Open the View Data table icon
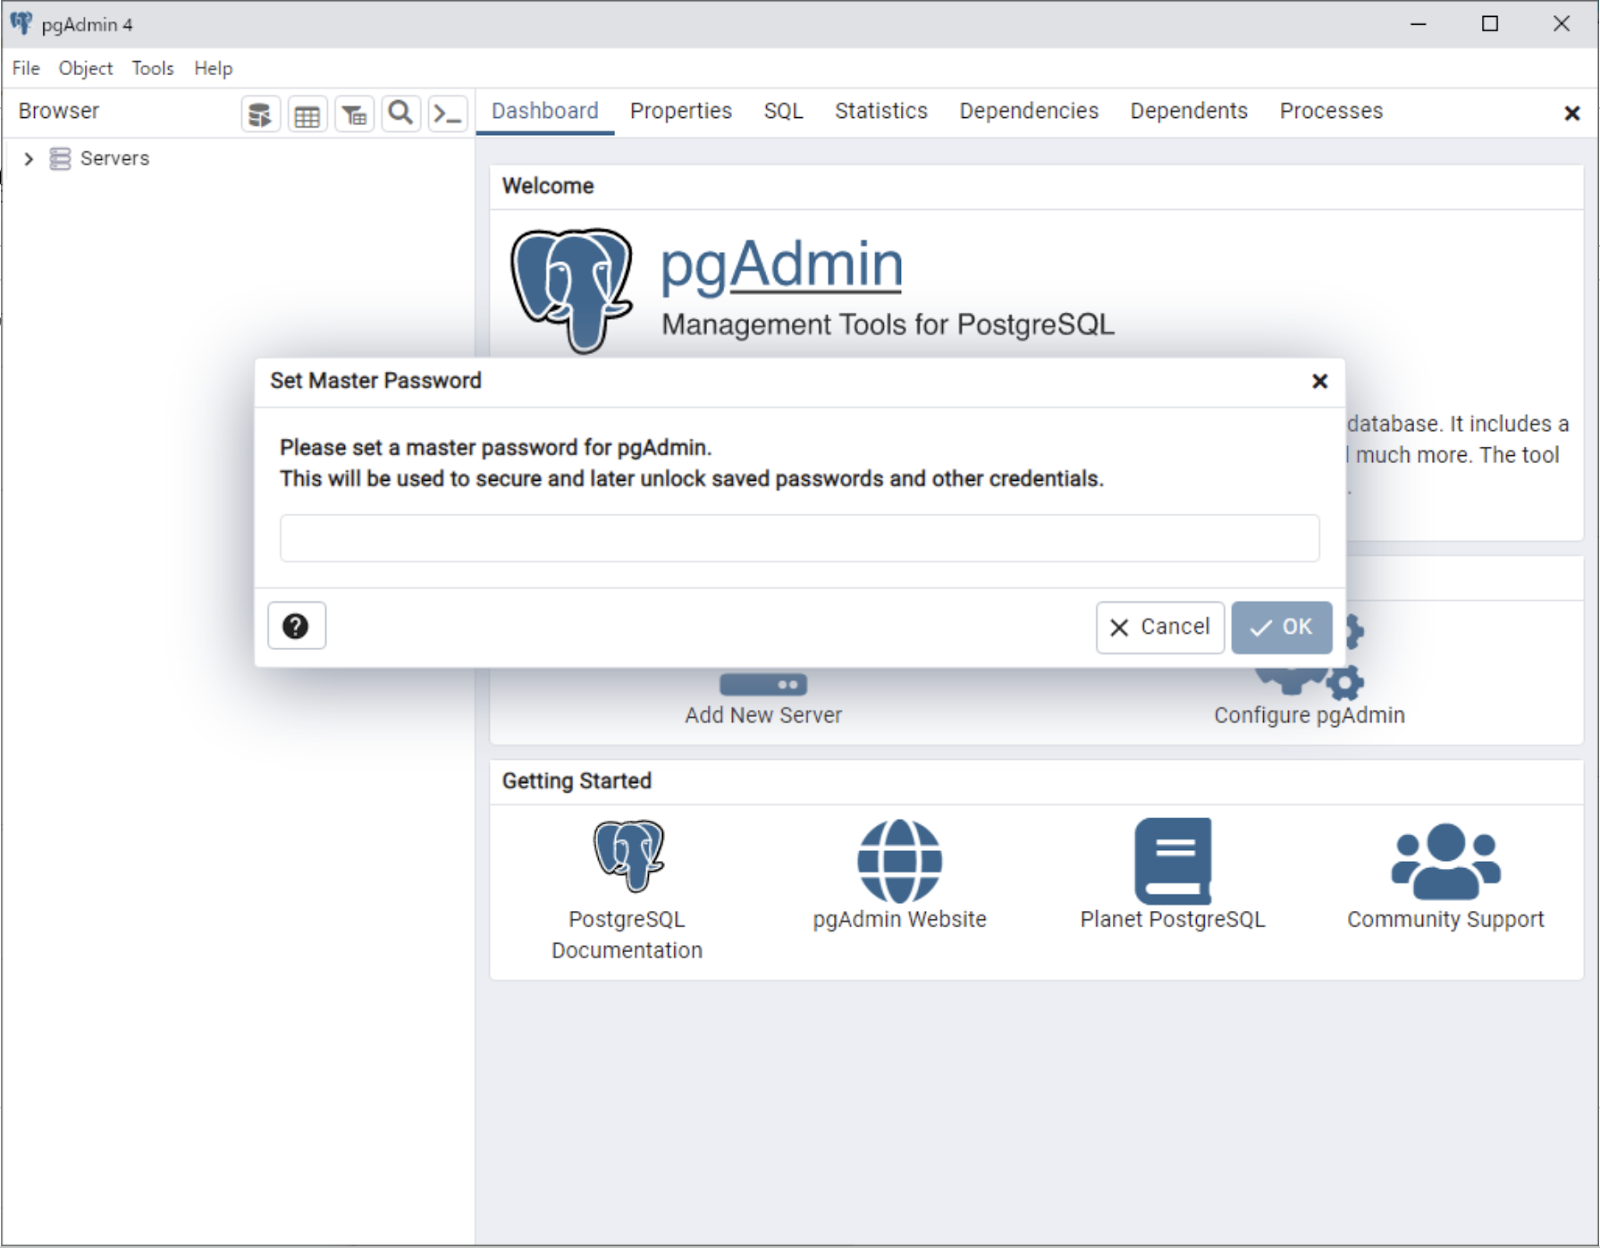 (x=308, y=114)
